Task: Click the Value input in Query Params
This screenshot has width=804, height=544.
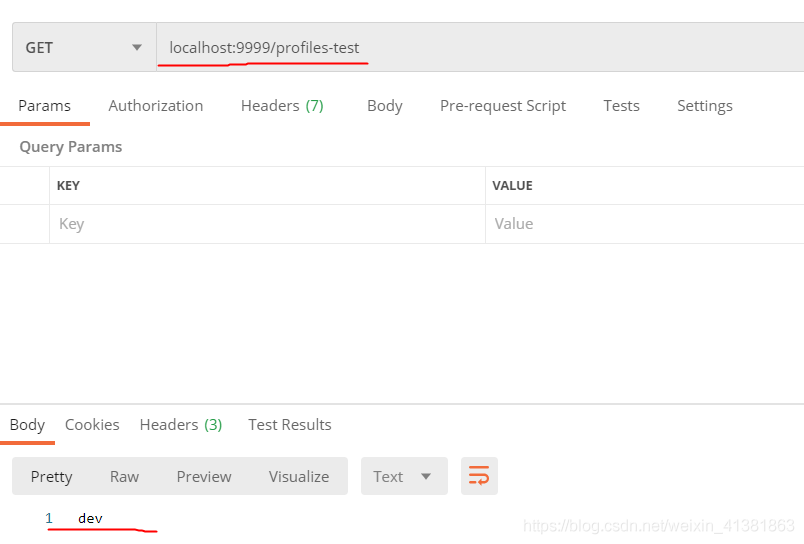Action: pyautogui.click(x=645, y=224)
